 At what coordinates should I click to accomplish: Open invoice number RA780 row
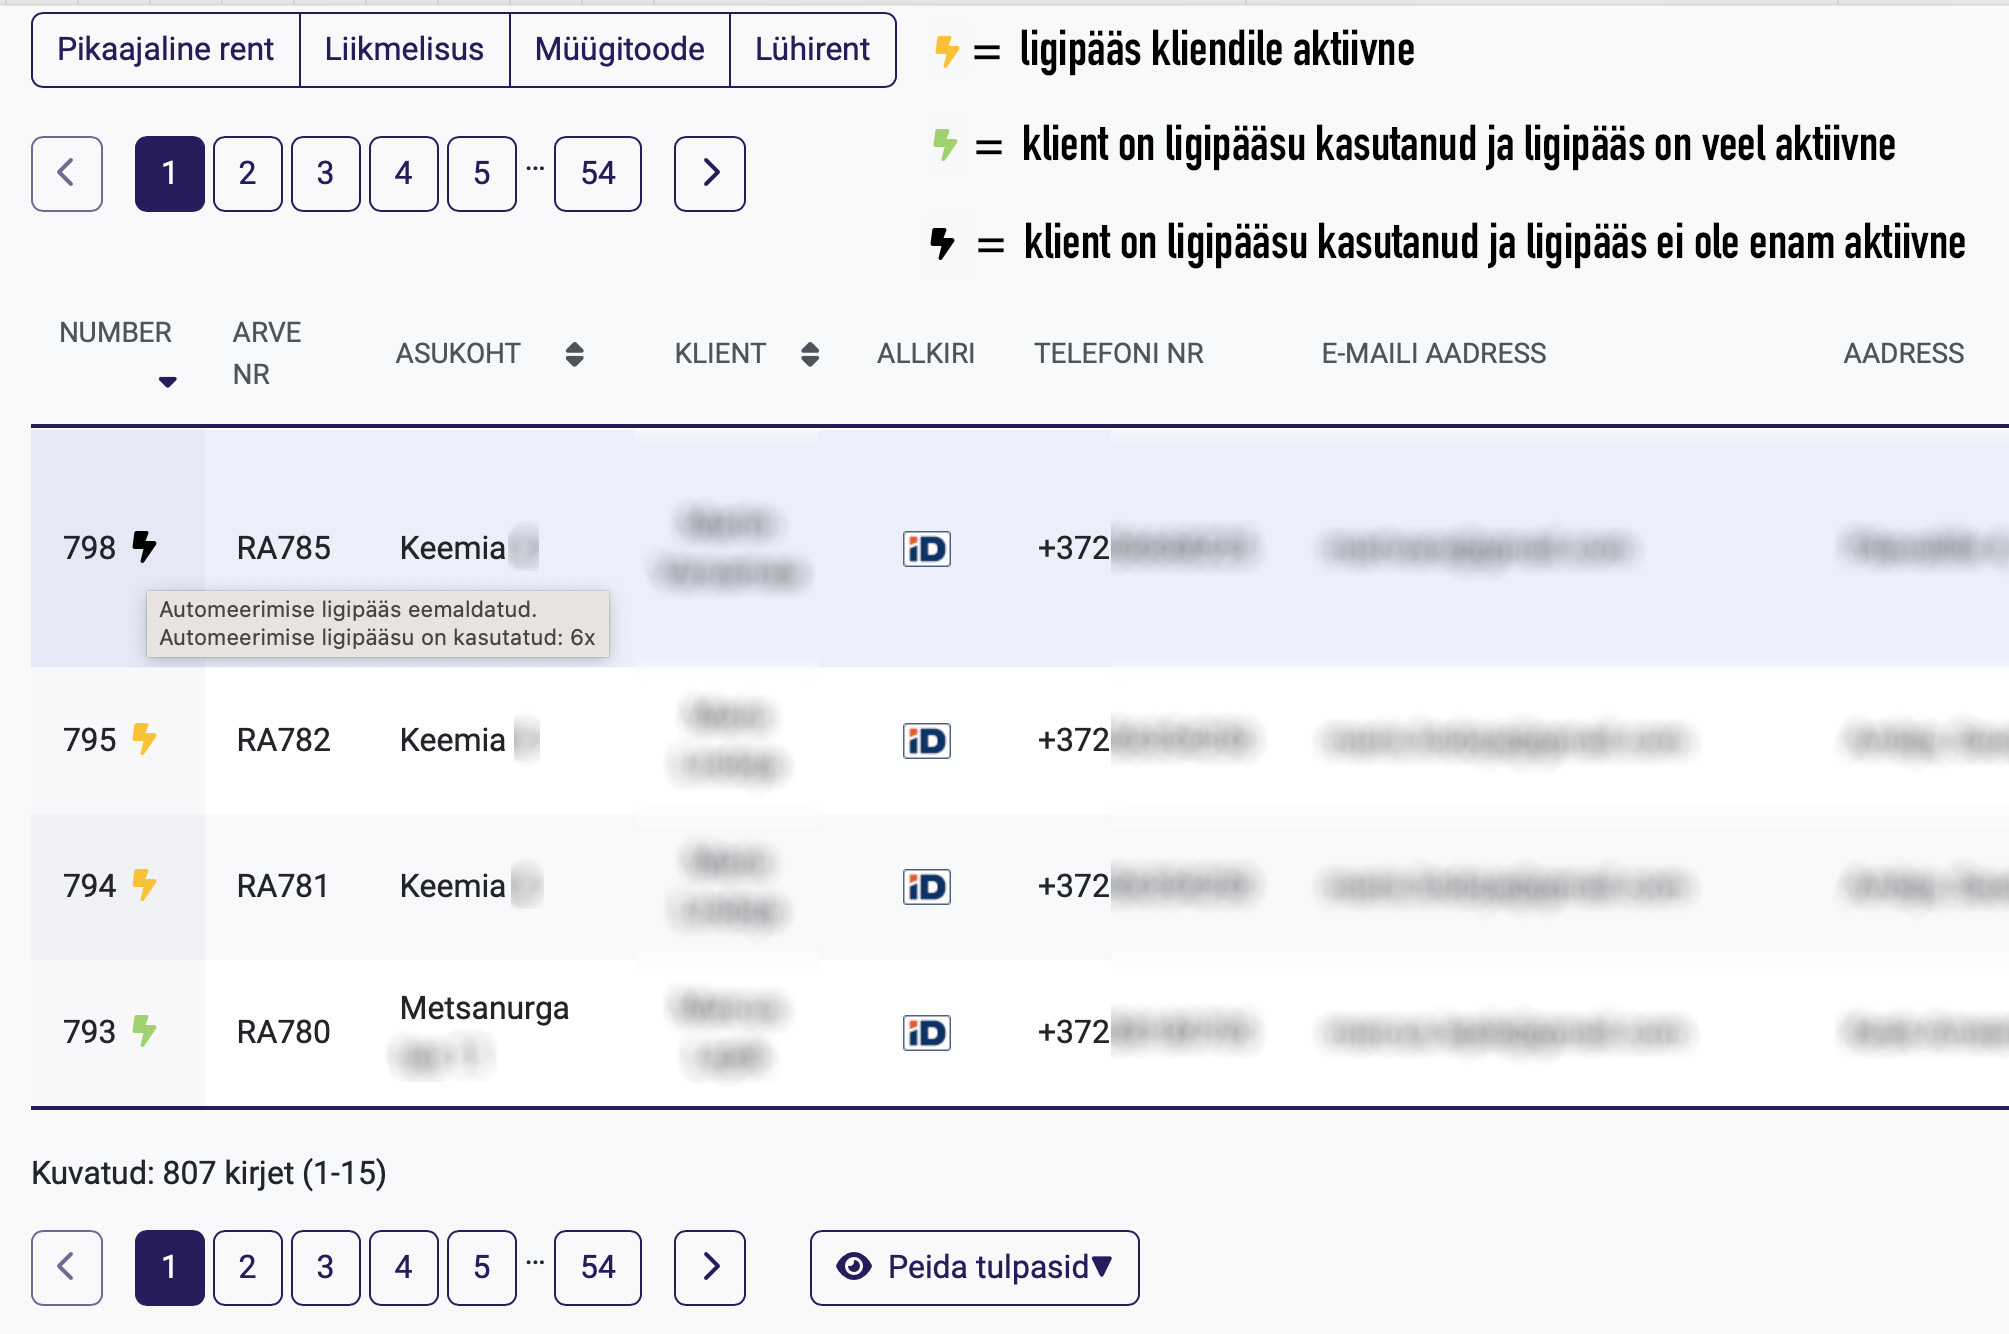click(x=283, y=1032)
